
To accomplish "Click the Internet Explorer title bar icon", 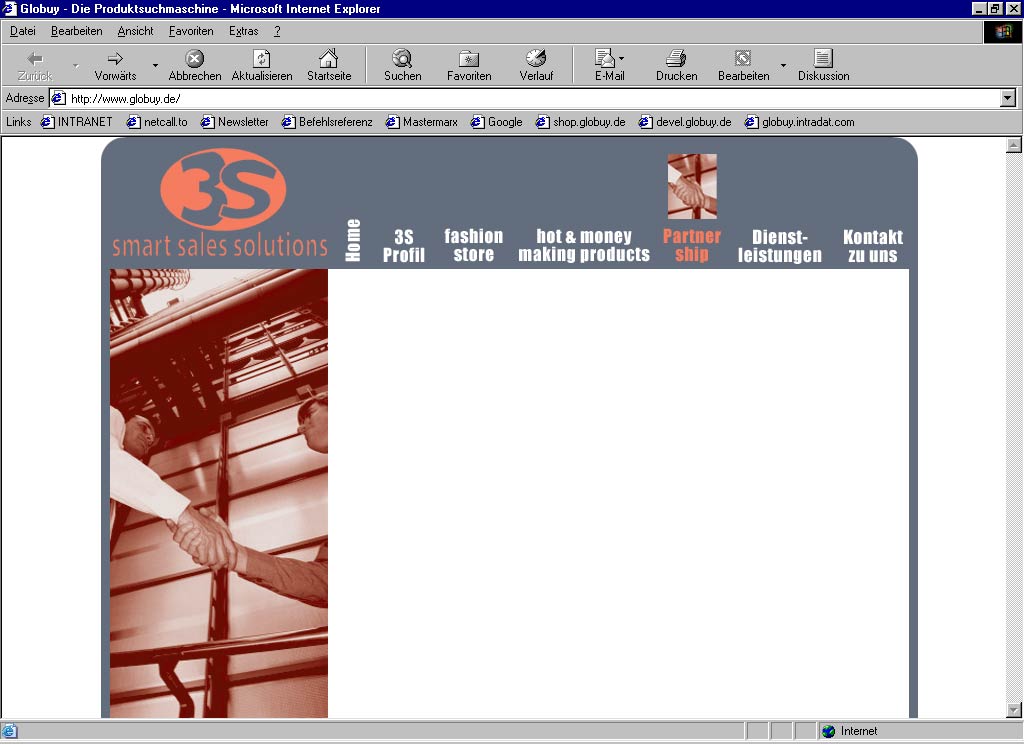I will (x=8, y=8).
